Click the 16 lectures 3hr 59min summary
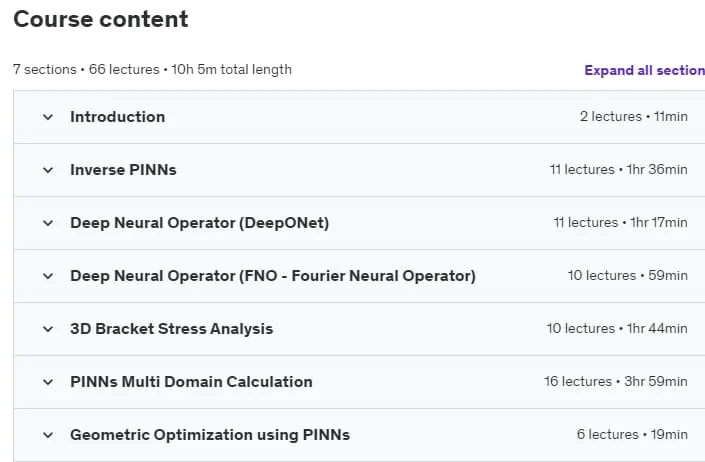Screen dimensions: 705x462 (x=616, y=382)
